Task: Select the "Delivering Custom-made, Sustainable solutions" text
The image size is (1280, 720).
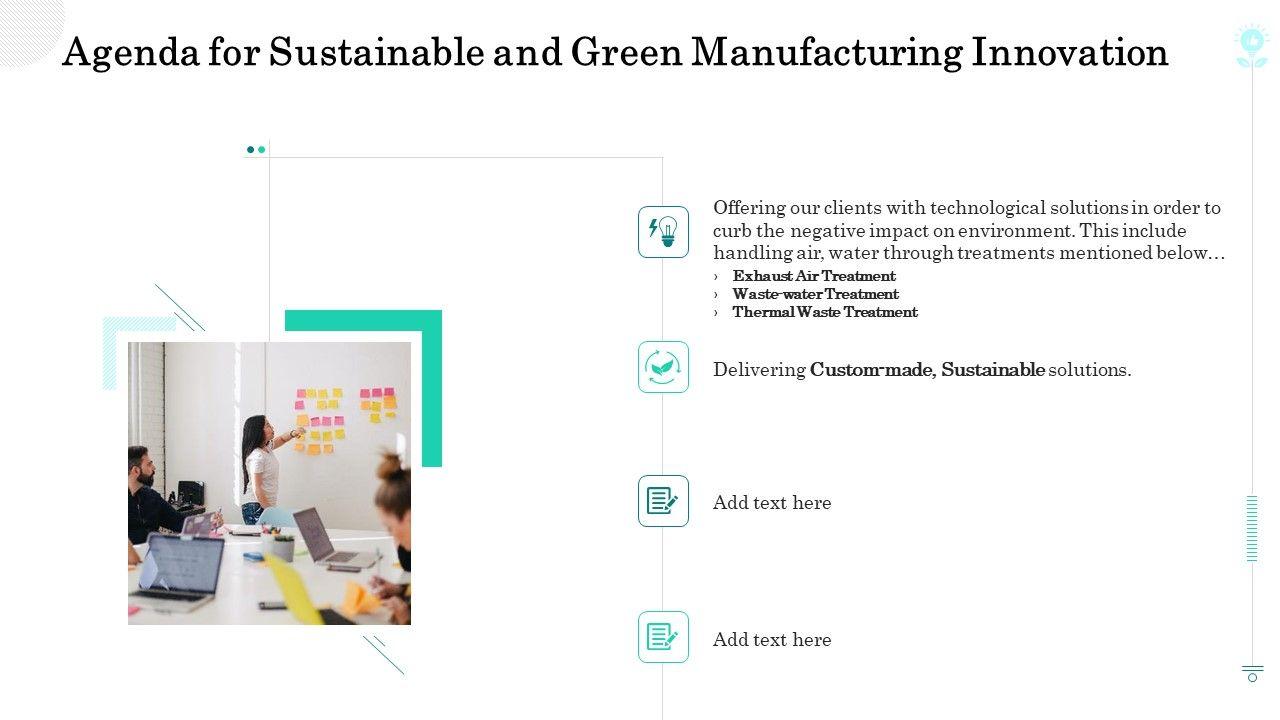Action: tap(922, 370)
